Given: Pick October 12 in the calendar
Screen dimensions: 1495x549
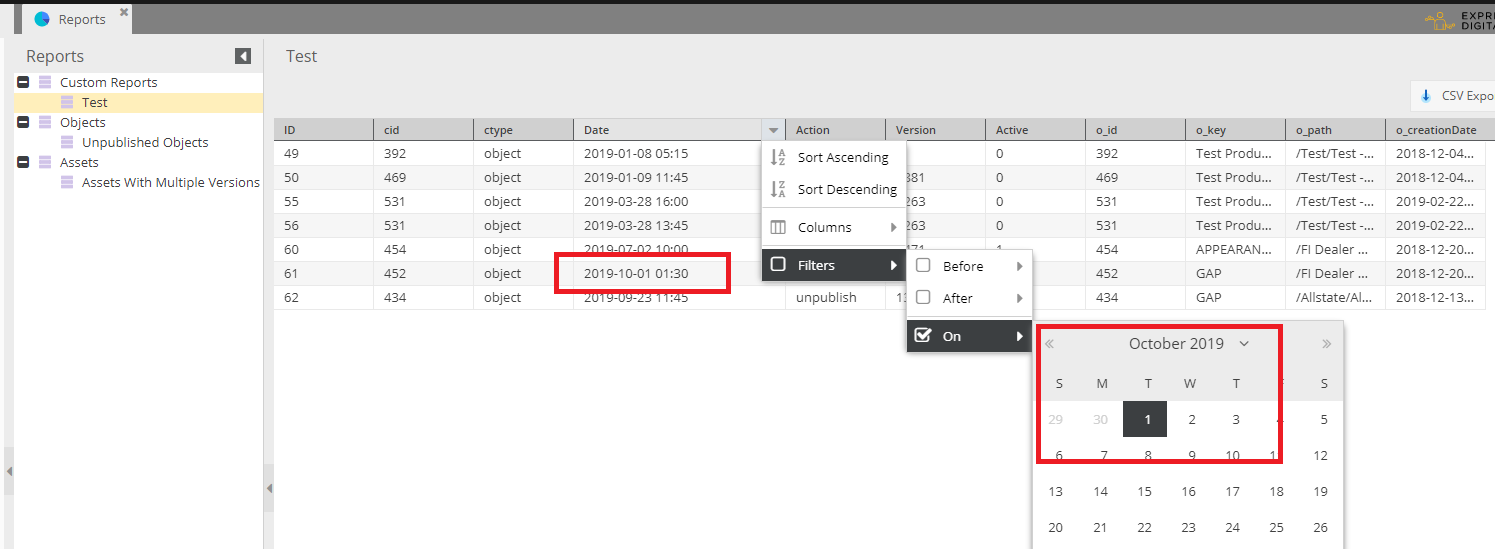Looking at the screenshot, I should pos(1321,456).
